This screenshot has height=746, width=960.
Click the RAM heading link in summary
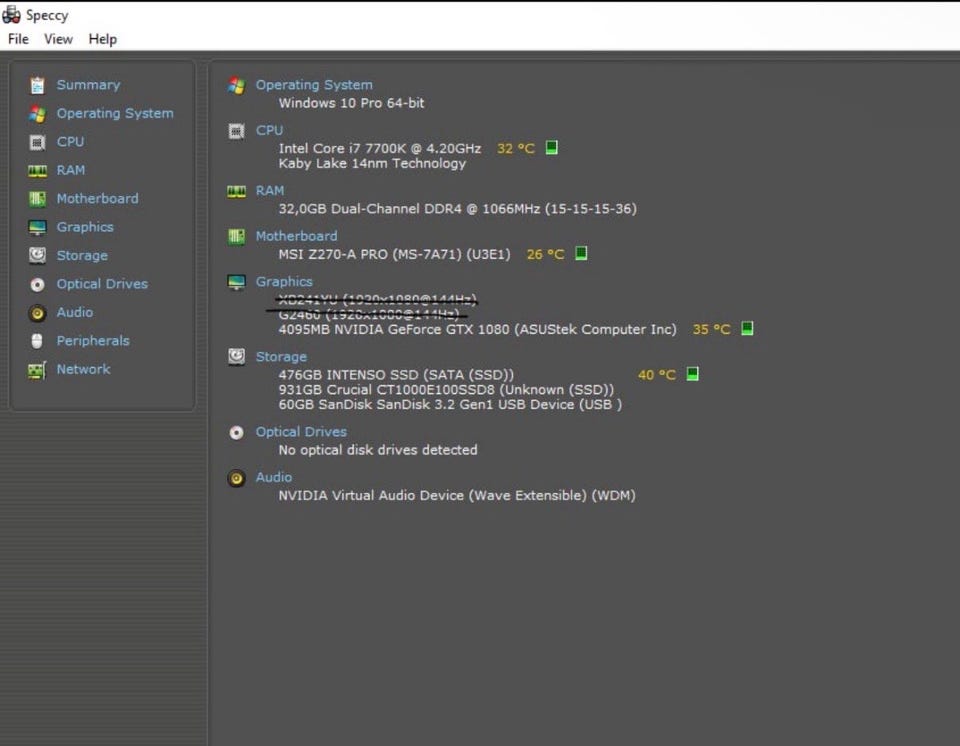[270, 190]
